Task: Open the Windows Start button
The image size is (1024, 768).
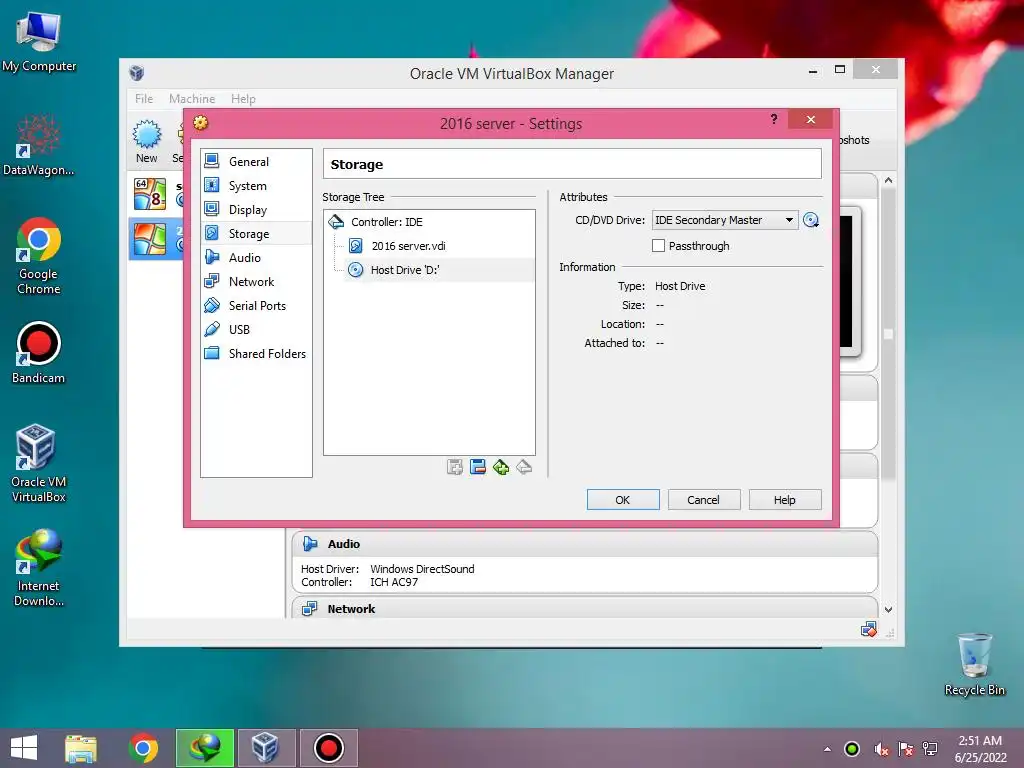Action: [x=24, y=748]
